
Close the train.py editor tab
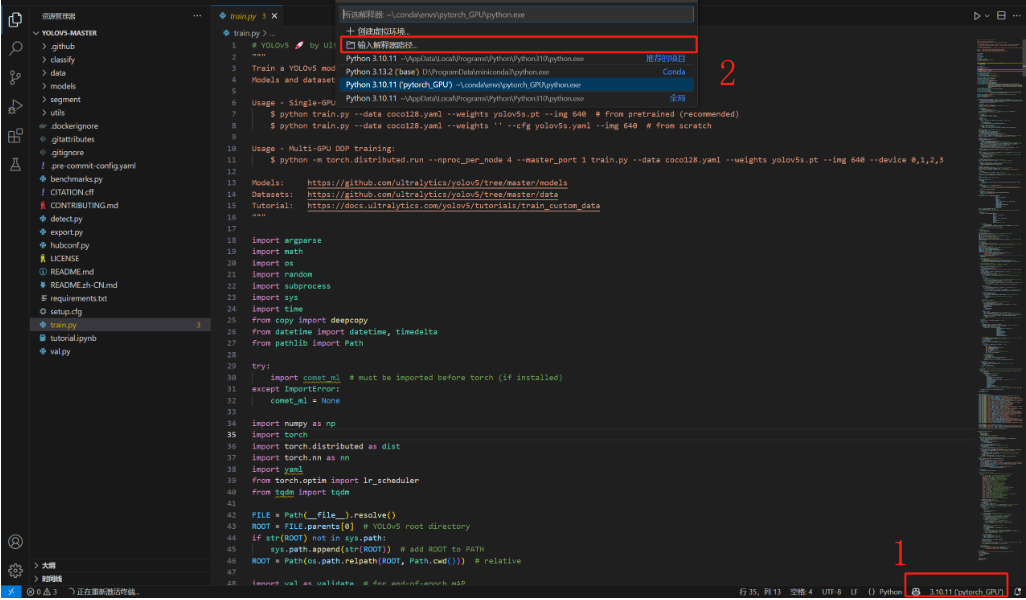(274, 16)
